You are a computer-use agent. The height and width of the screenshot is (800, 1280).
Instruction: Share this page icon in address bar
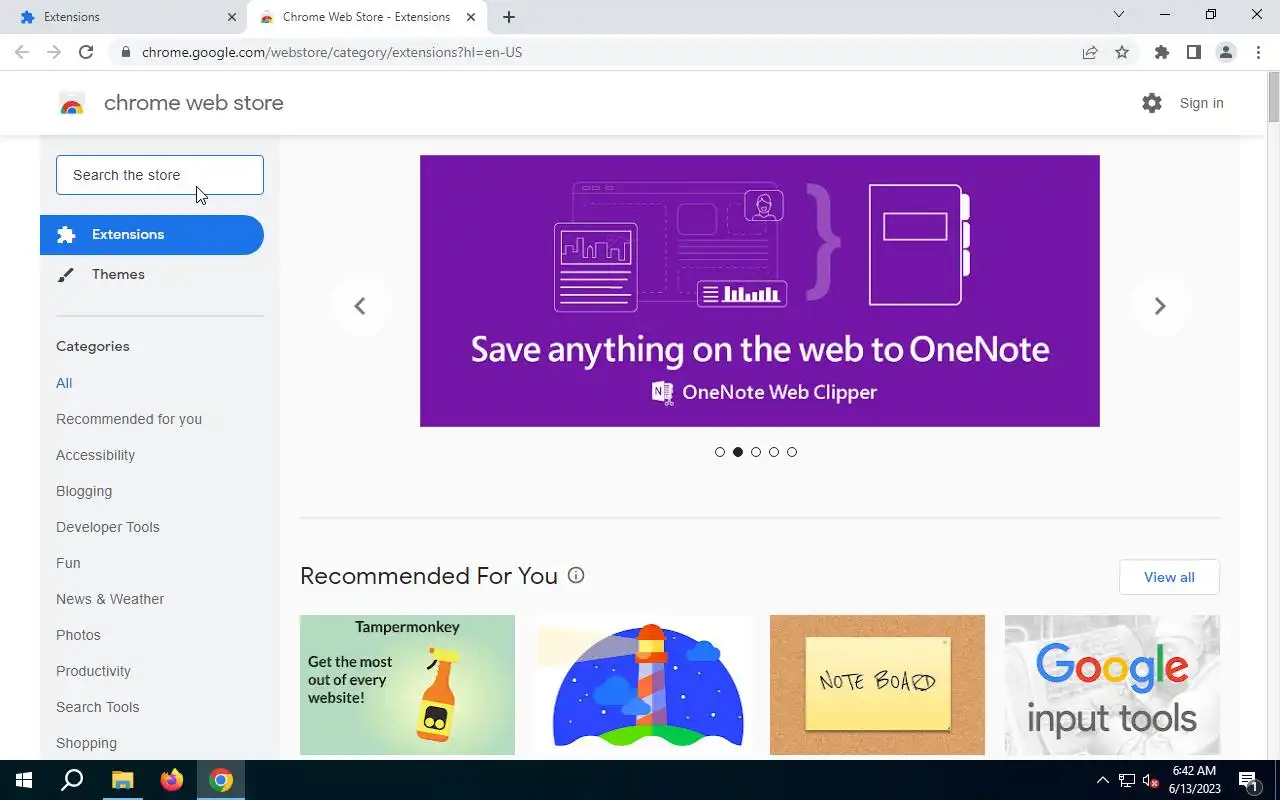click(x=1090, y=52)
